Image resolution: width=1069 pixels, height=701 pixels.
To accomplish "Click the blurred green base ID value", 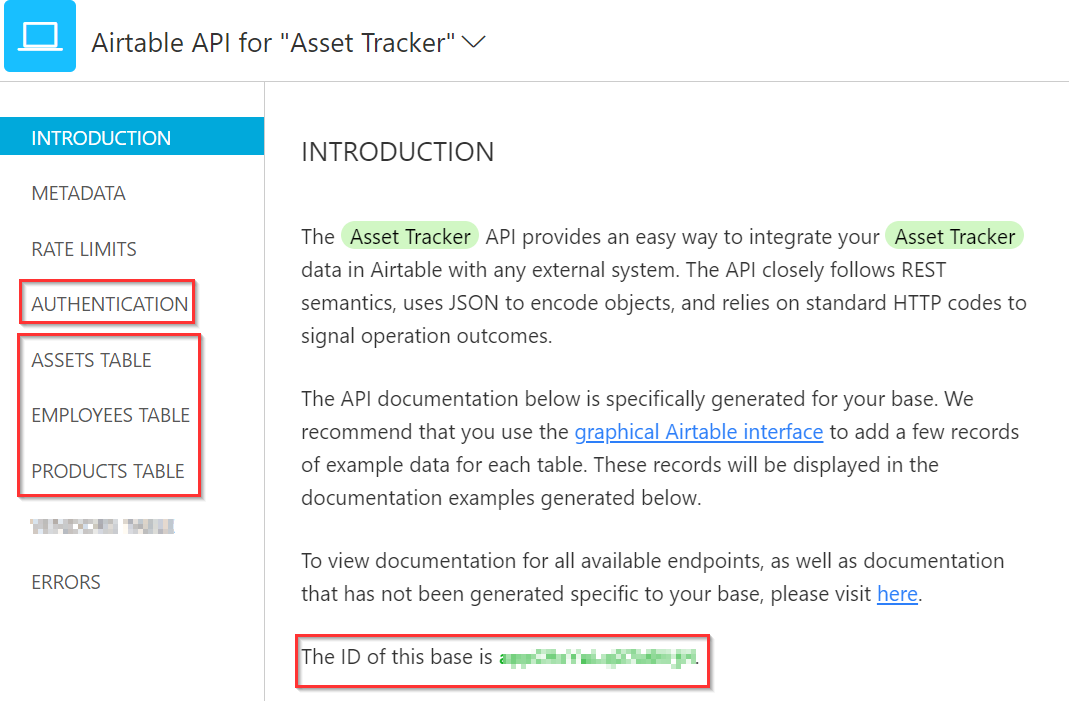I will [596, 658].
